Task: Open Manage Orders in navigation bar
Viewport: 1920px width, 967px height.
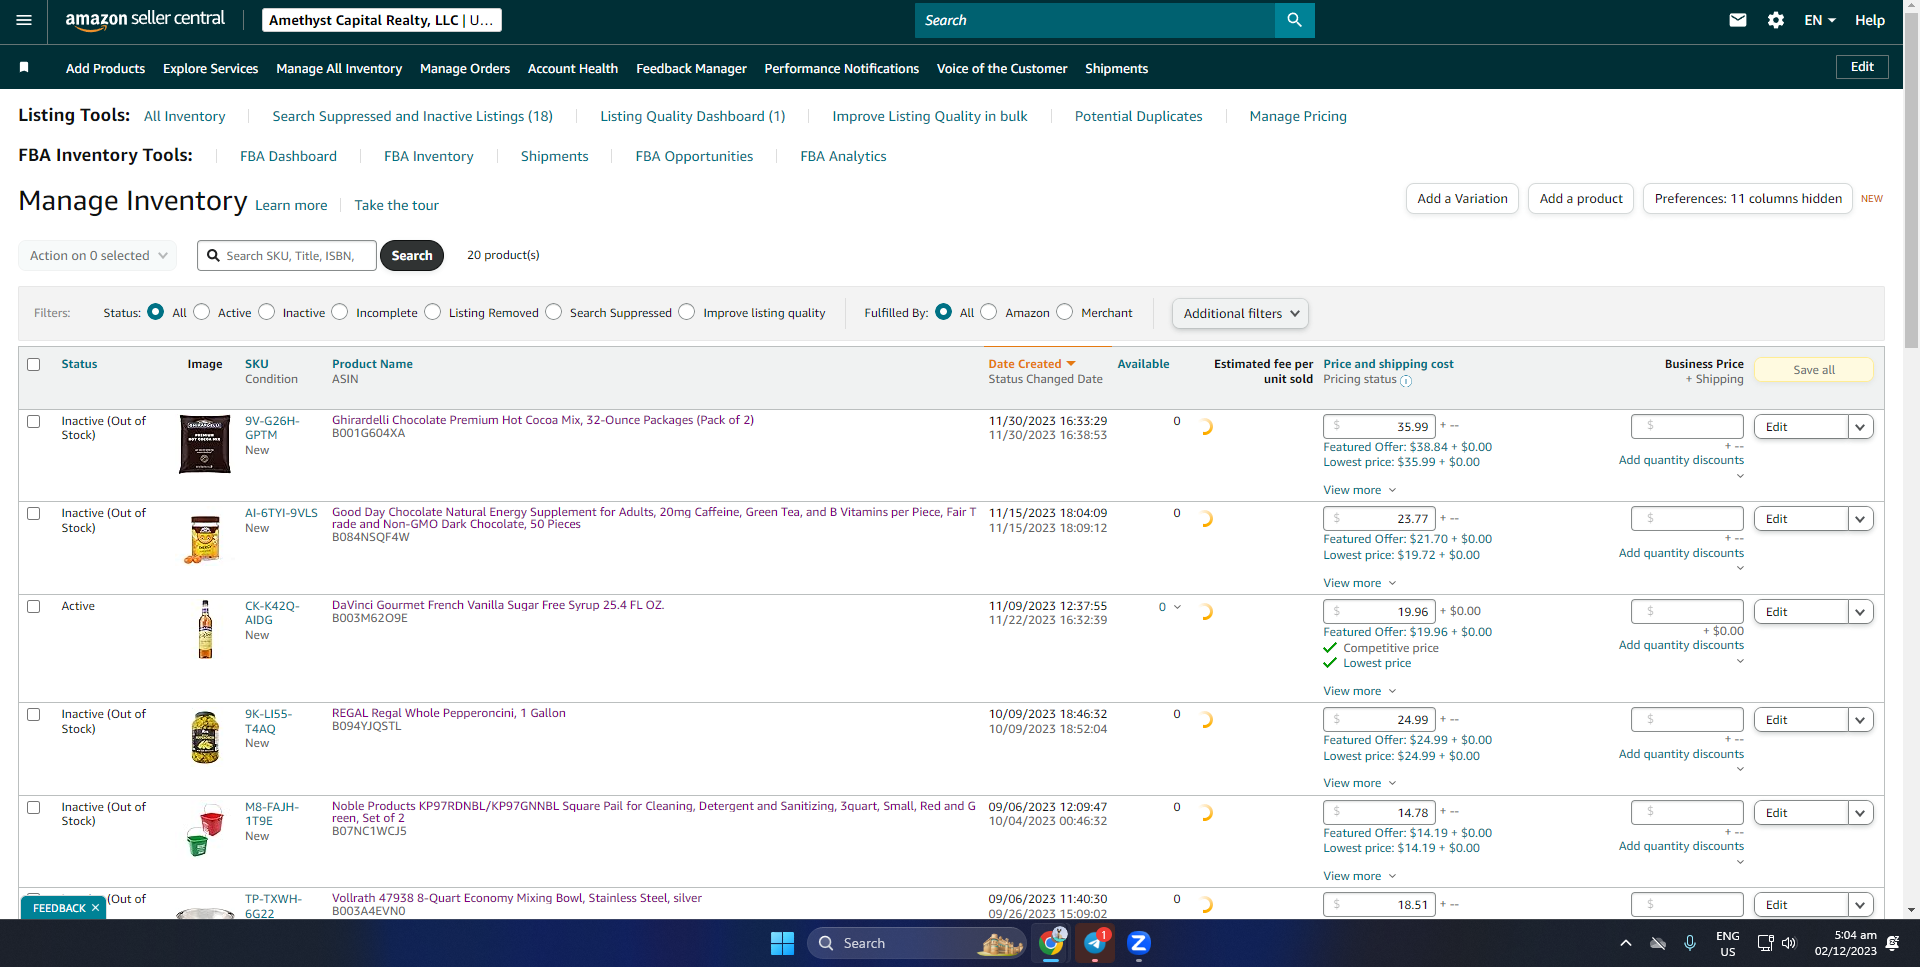Action: 465,68
